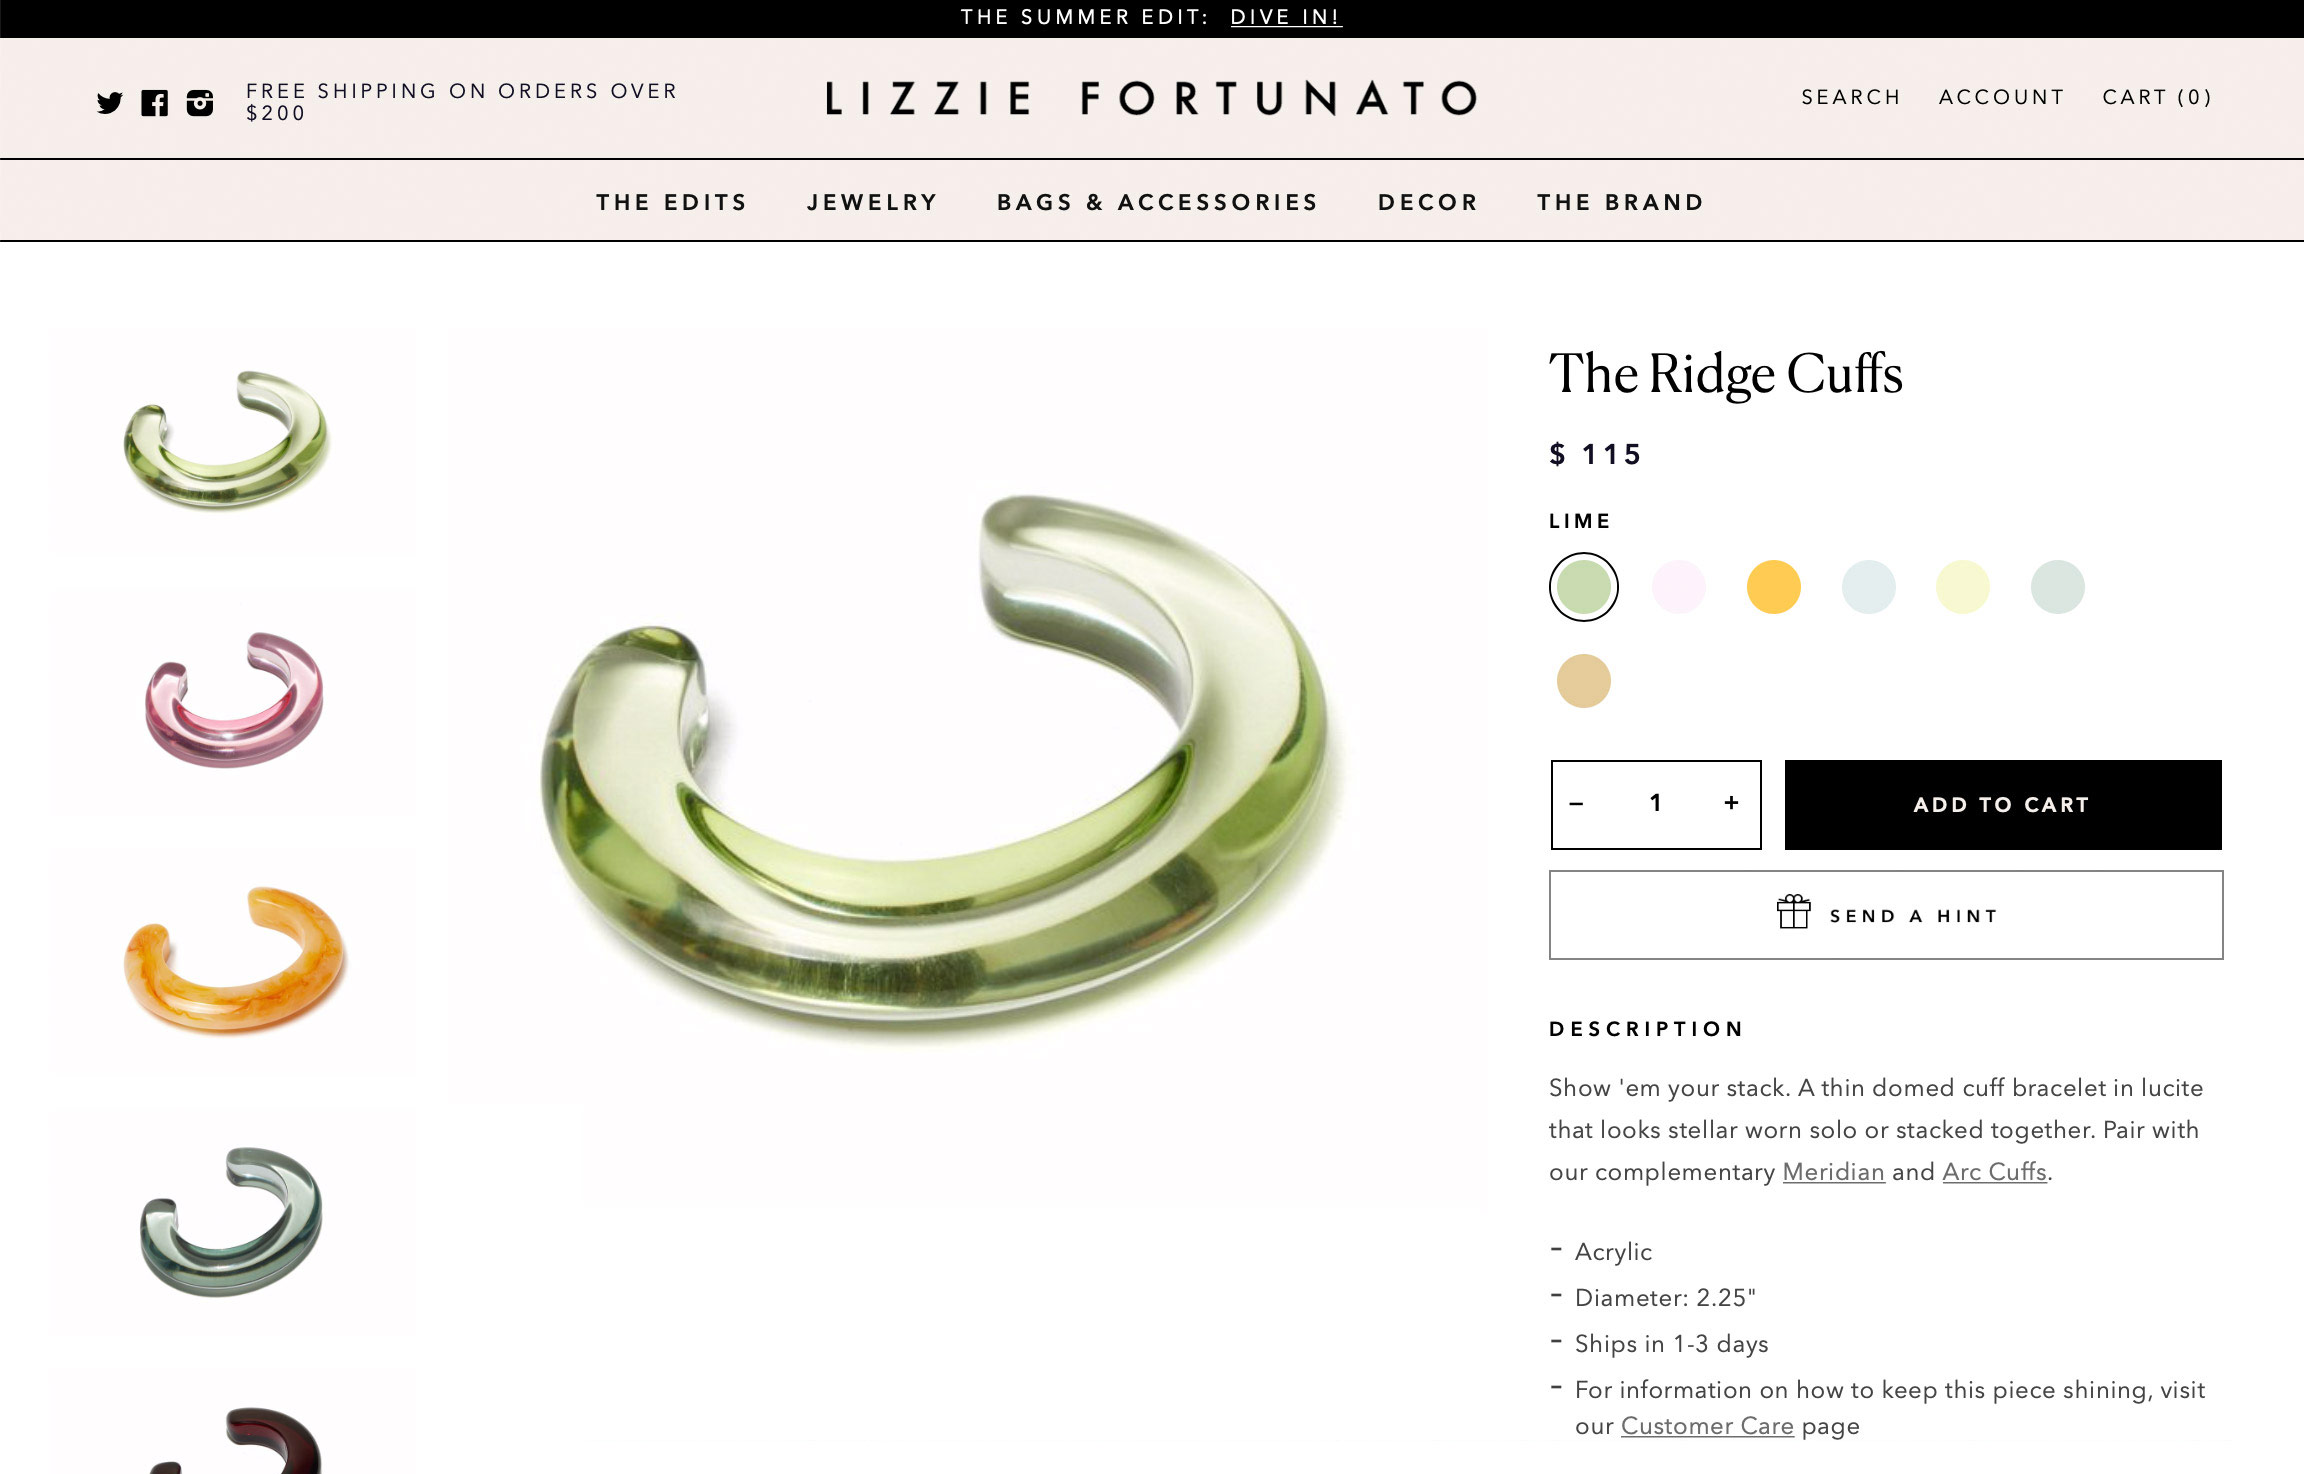Image resolution: width=2304 pixels, height=1474 pixels.
Task: Select the tan beige color swatch
Action: click(1584, 682)
